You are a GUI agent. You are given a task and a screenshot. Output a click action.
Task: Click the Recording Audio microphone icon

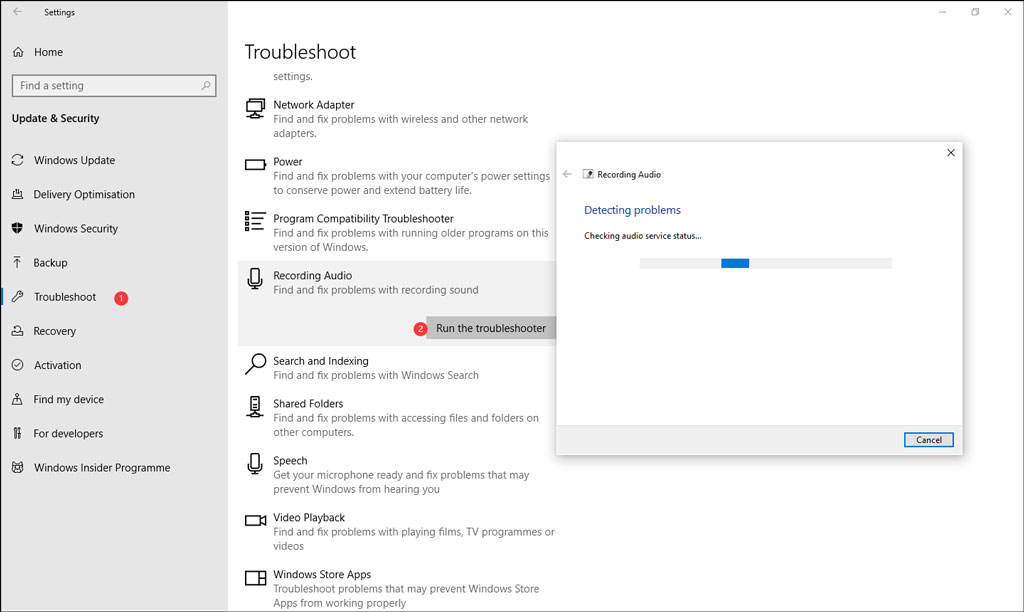pos(255,280)
